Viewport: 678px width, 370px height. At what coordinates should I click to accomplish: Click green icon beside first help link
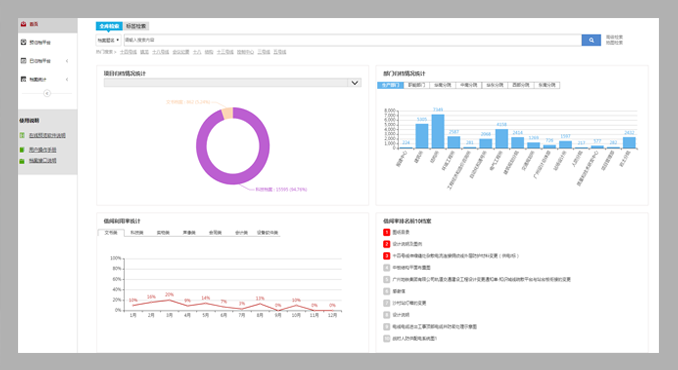22,135
